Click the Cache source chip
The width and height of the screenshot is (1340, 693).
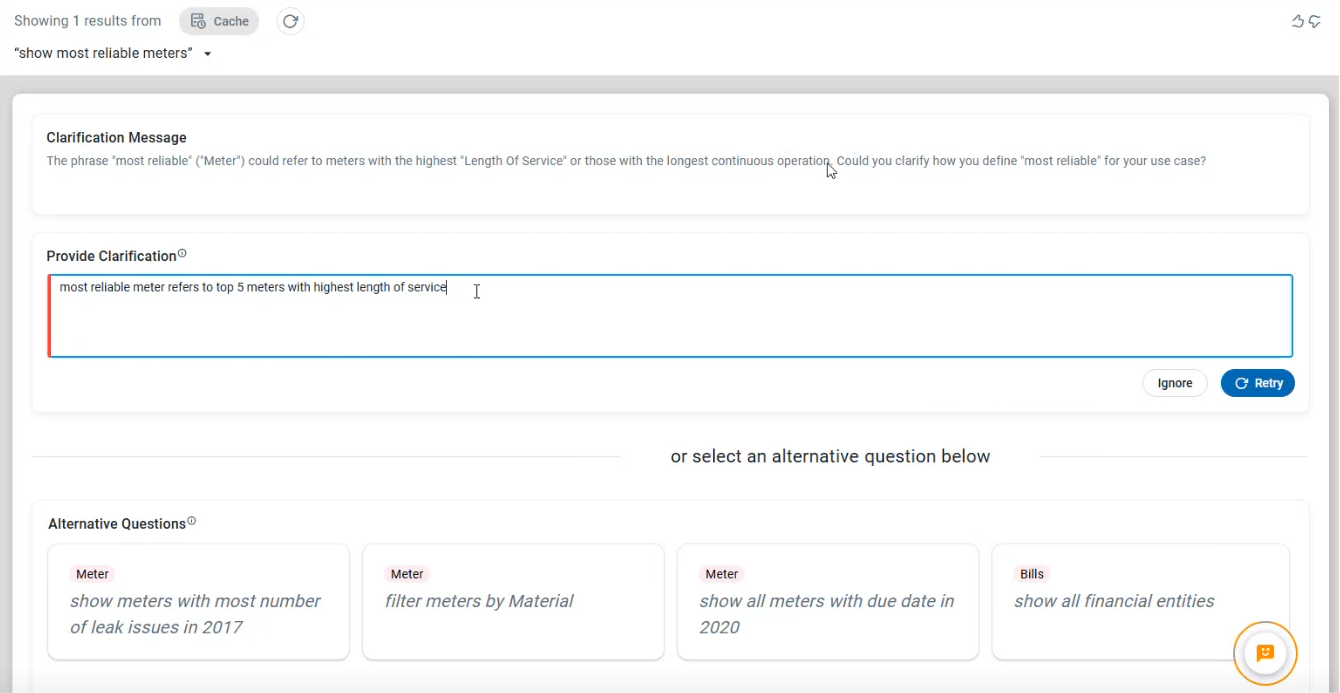219,21
